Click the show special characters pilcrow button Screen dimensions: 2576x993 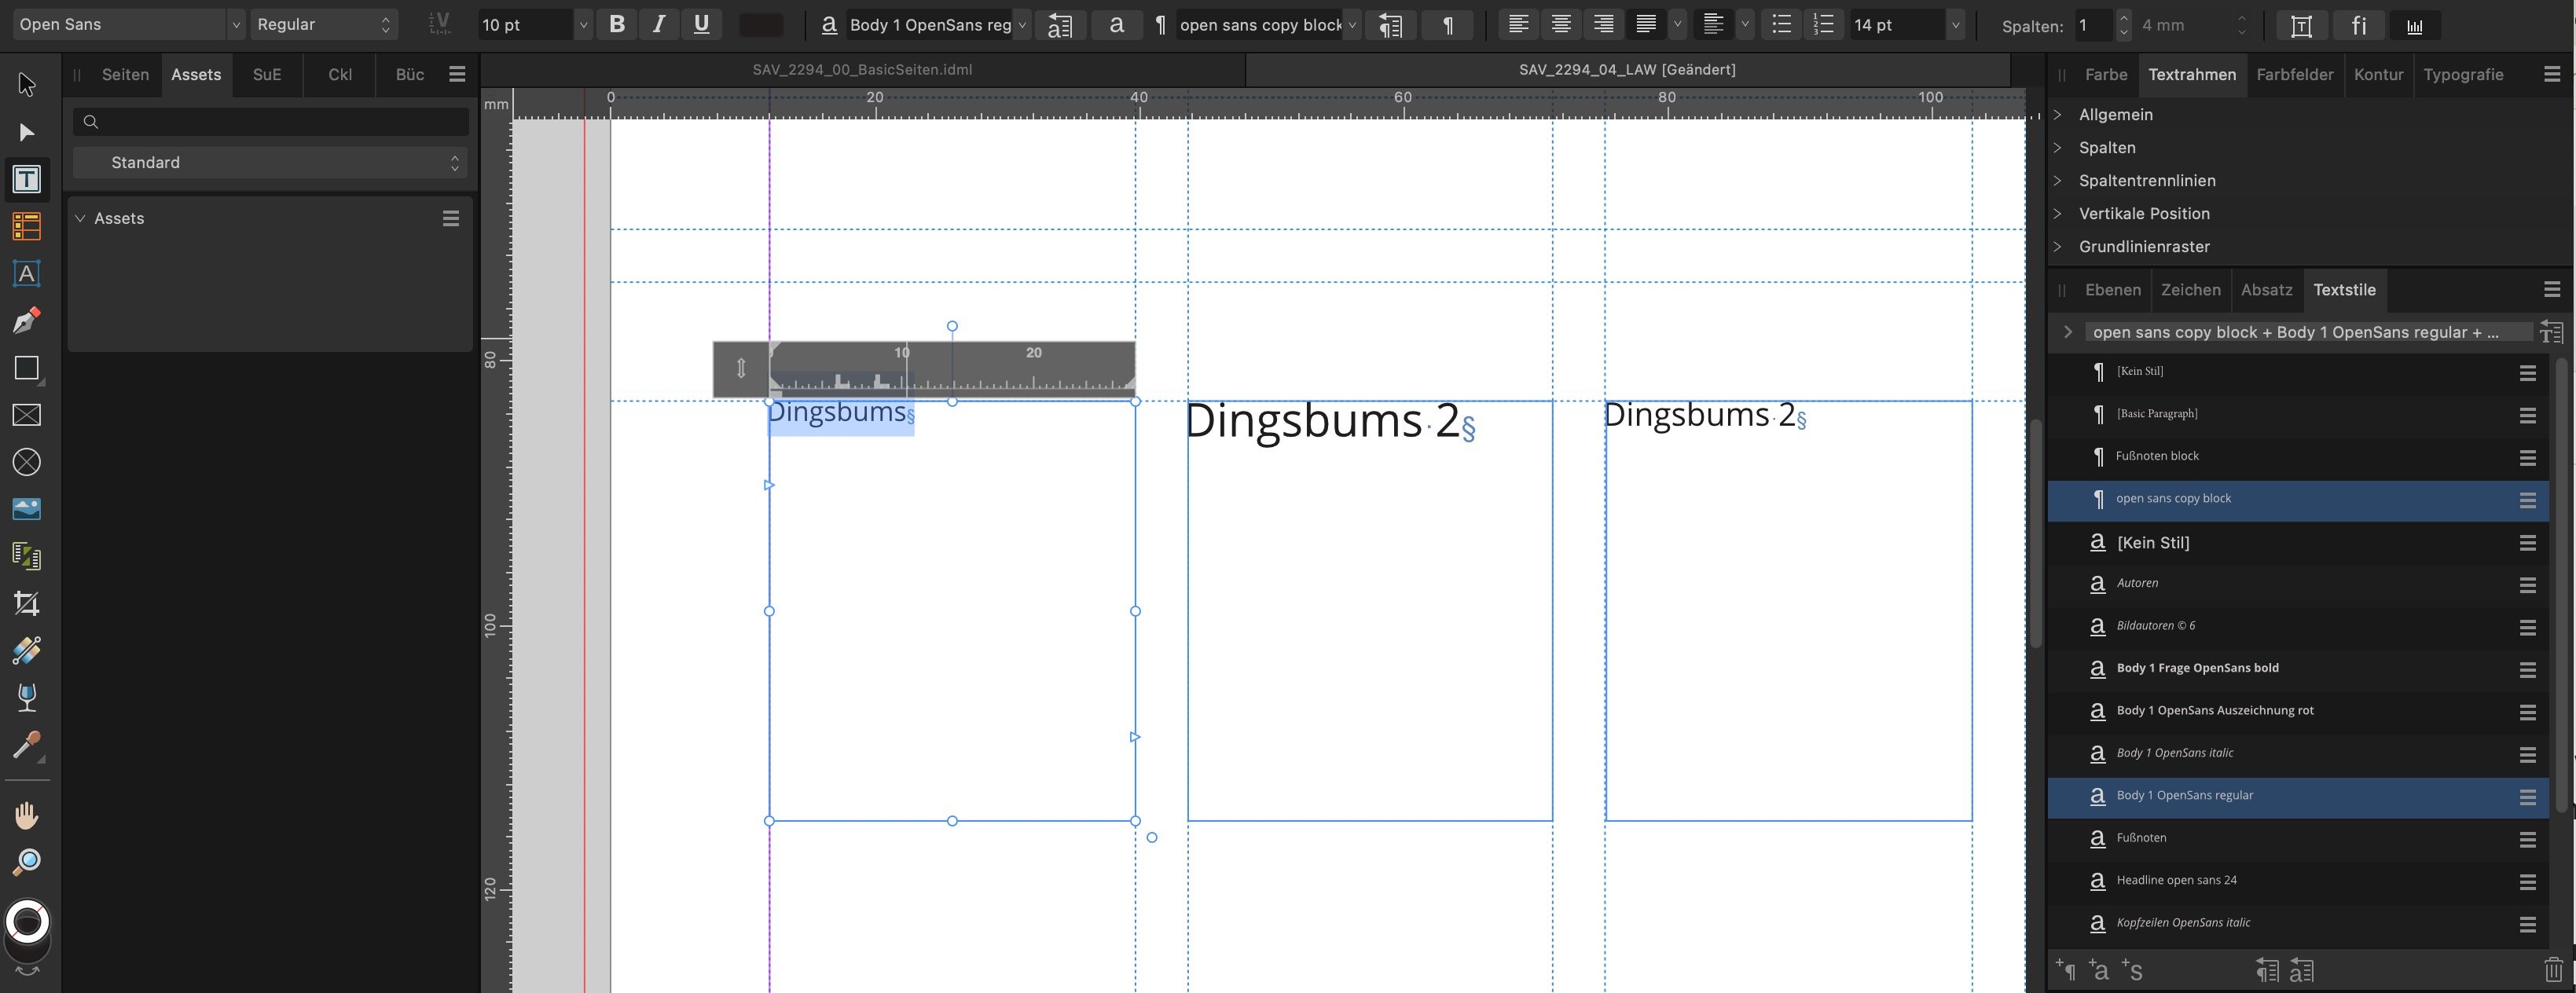point(1447,25)
